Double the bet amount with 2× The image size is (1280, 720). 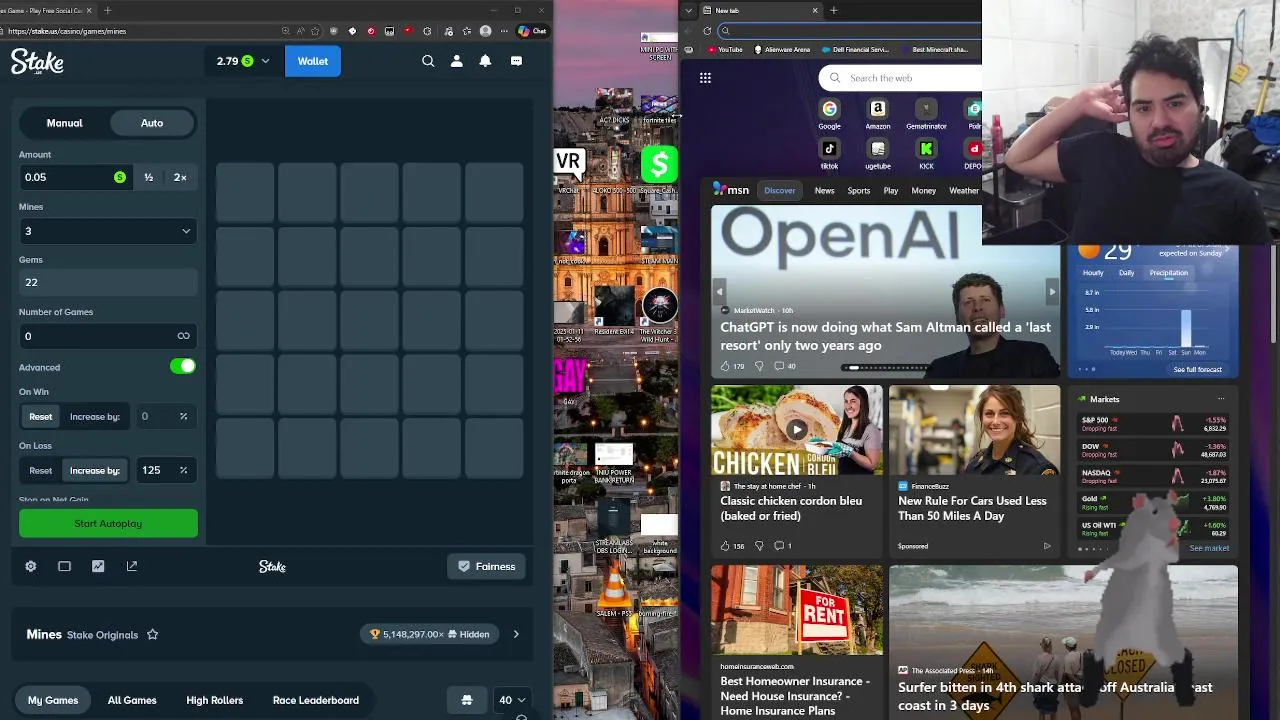(180, 177)
